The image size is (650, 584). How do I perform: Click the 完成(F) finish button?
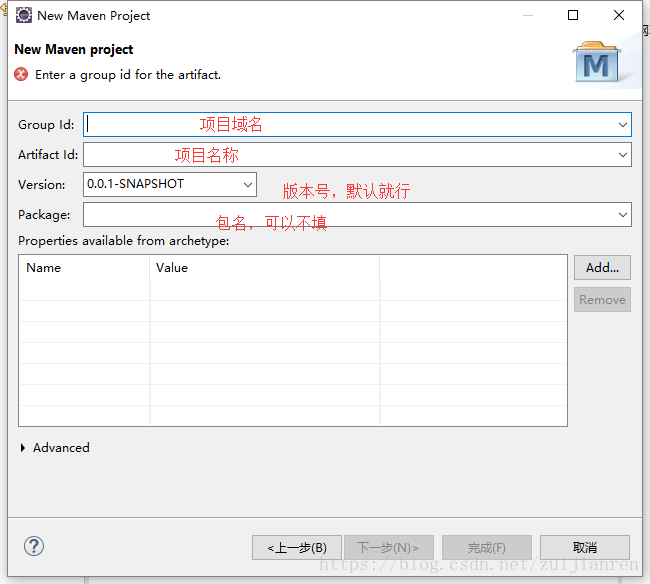(487, 548)
